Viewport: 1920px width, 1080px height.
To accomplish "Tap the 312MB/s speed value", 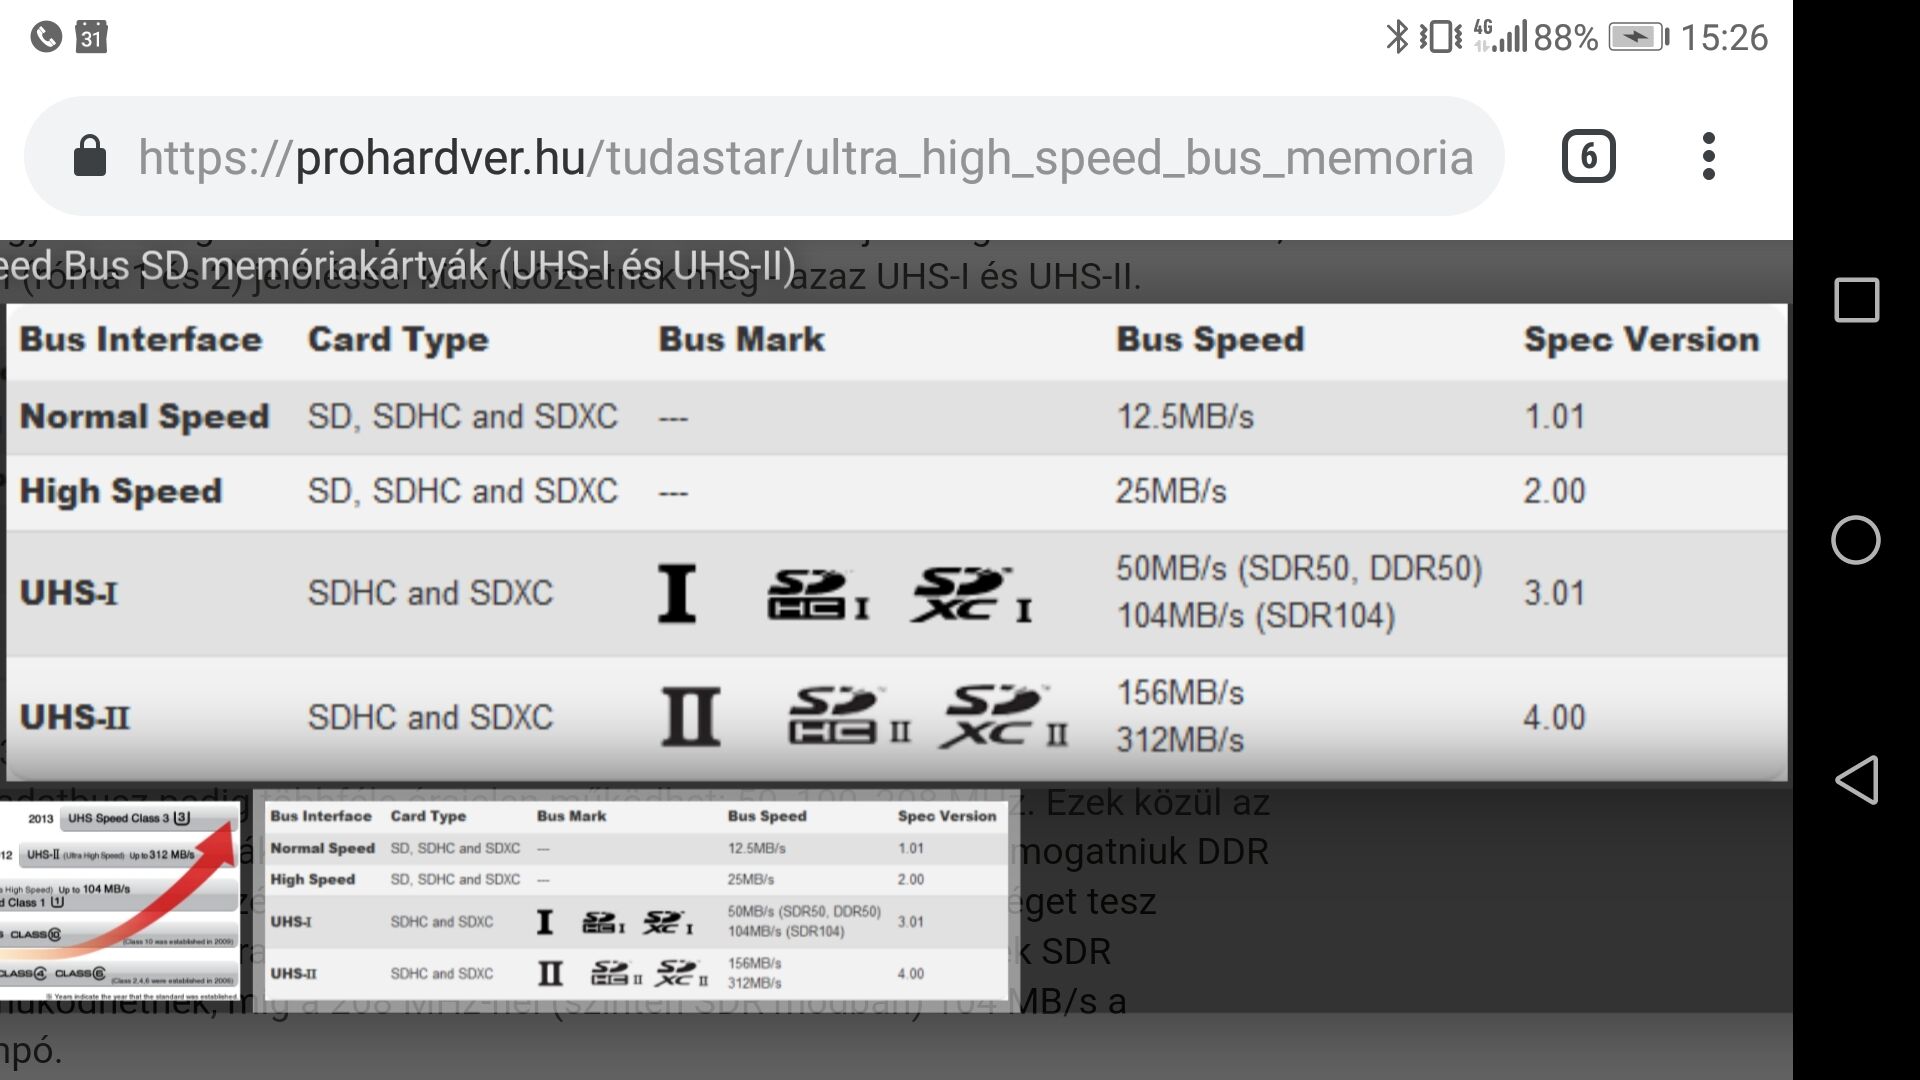I will (1181, 740).
